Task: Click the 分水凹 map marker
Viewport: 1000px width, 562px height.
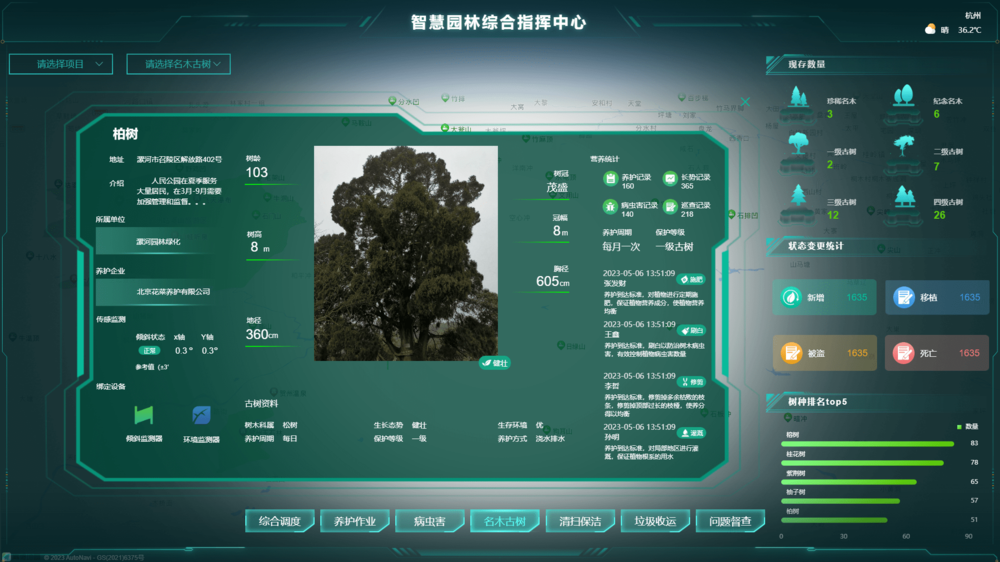Action: 392,101
